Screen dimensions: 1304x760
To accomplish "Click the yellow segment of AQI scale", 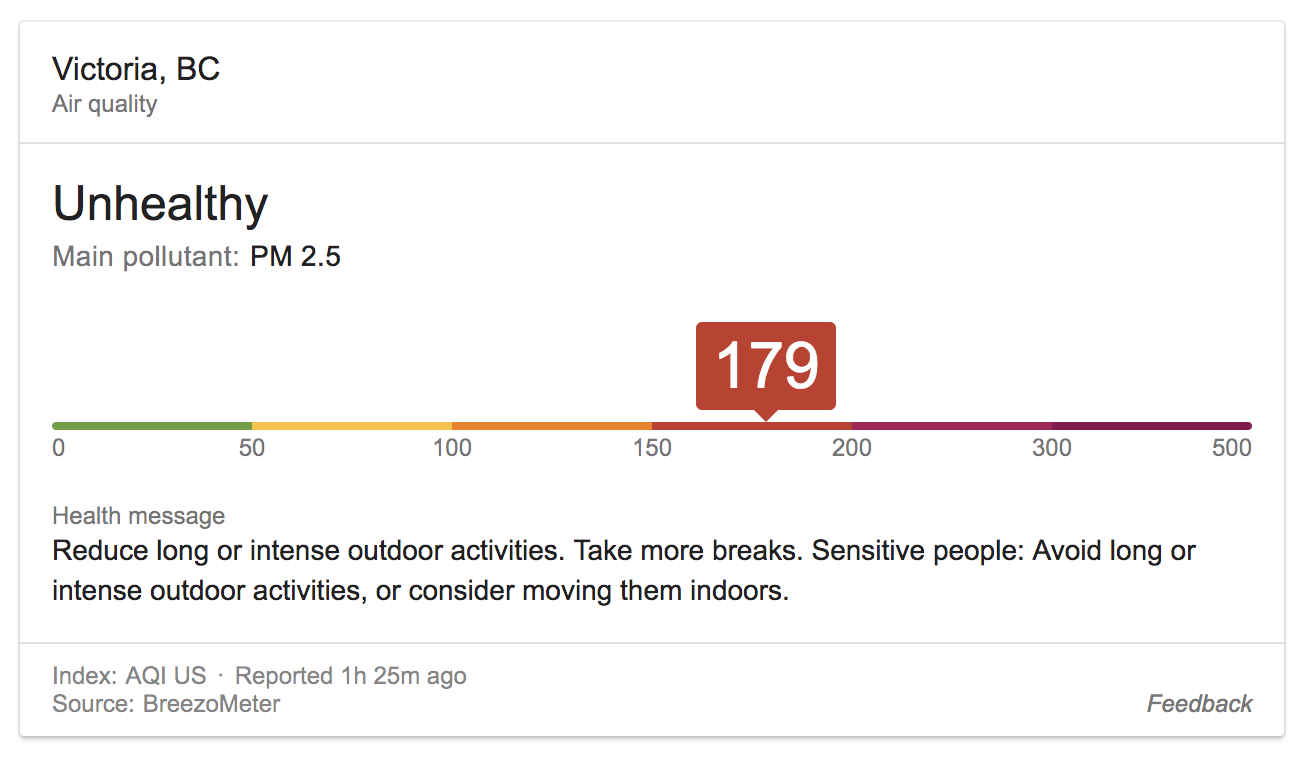I will pos(352,426).
